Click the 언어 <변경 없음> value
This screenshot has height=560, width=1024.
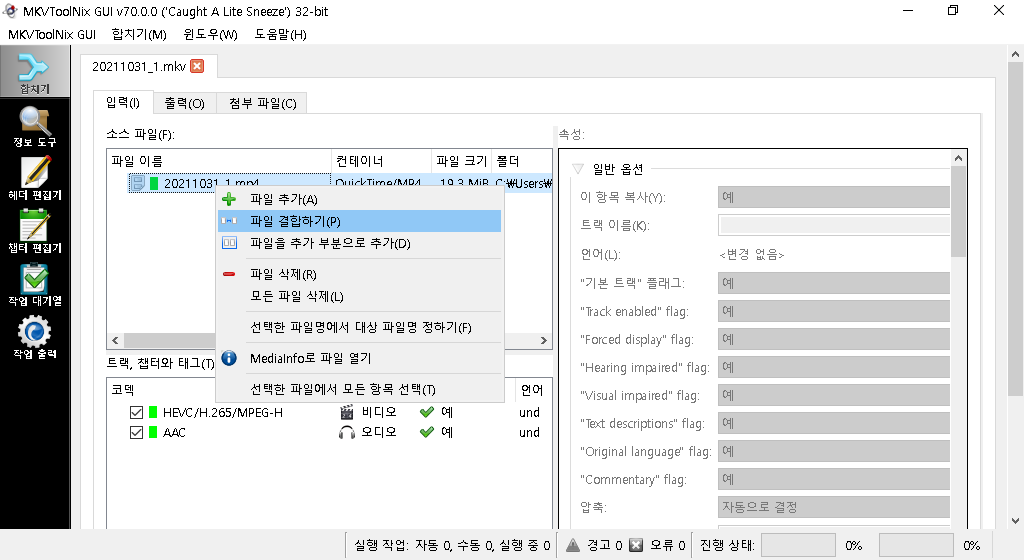point(752,255)
